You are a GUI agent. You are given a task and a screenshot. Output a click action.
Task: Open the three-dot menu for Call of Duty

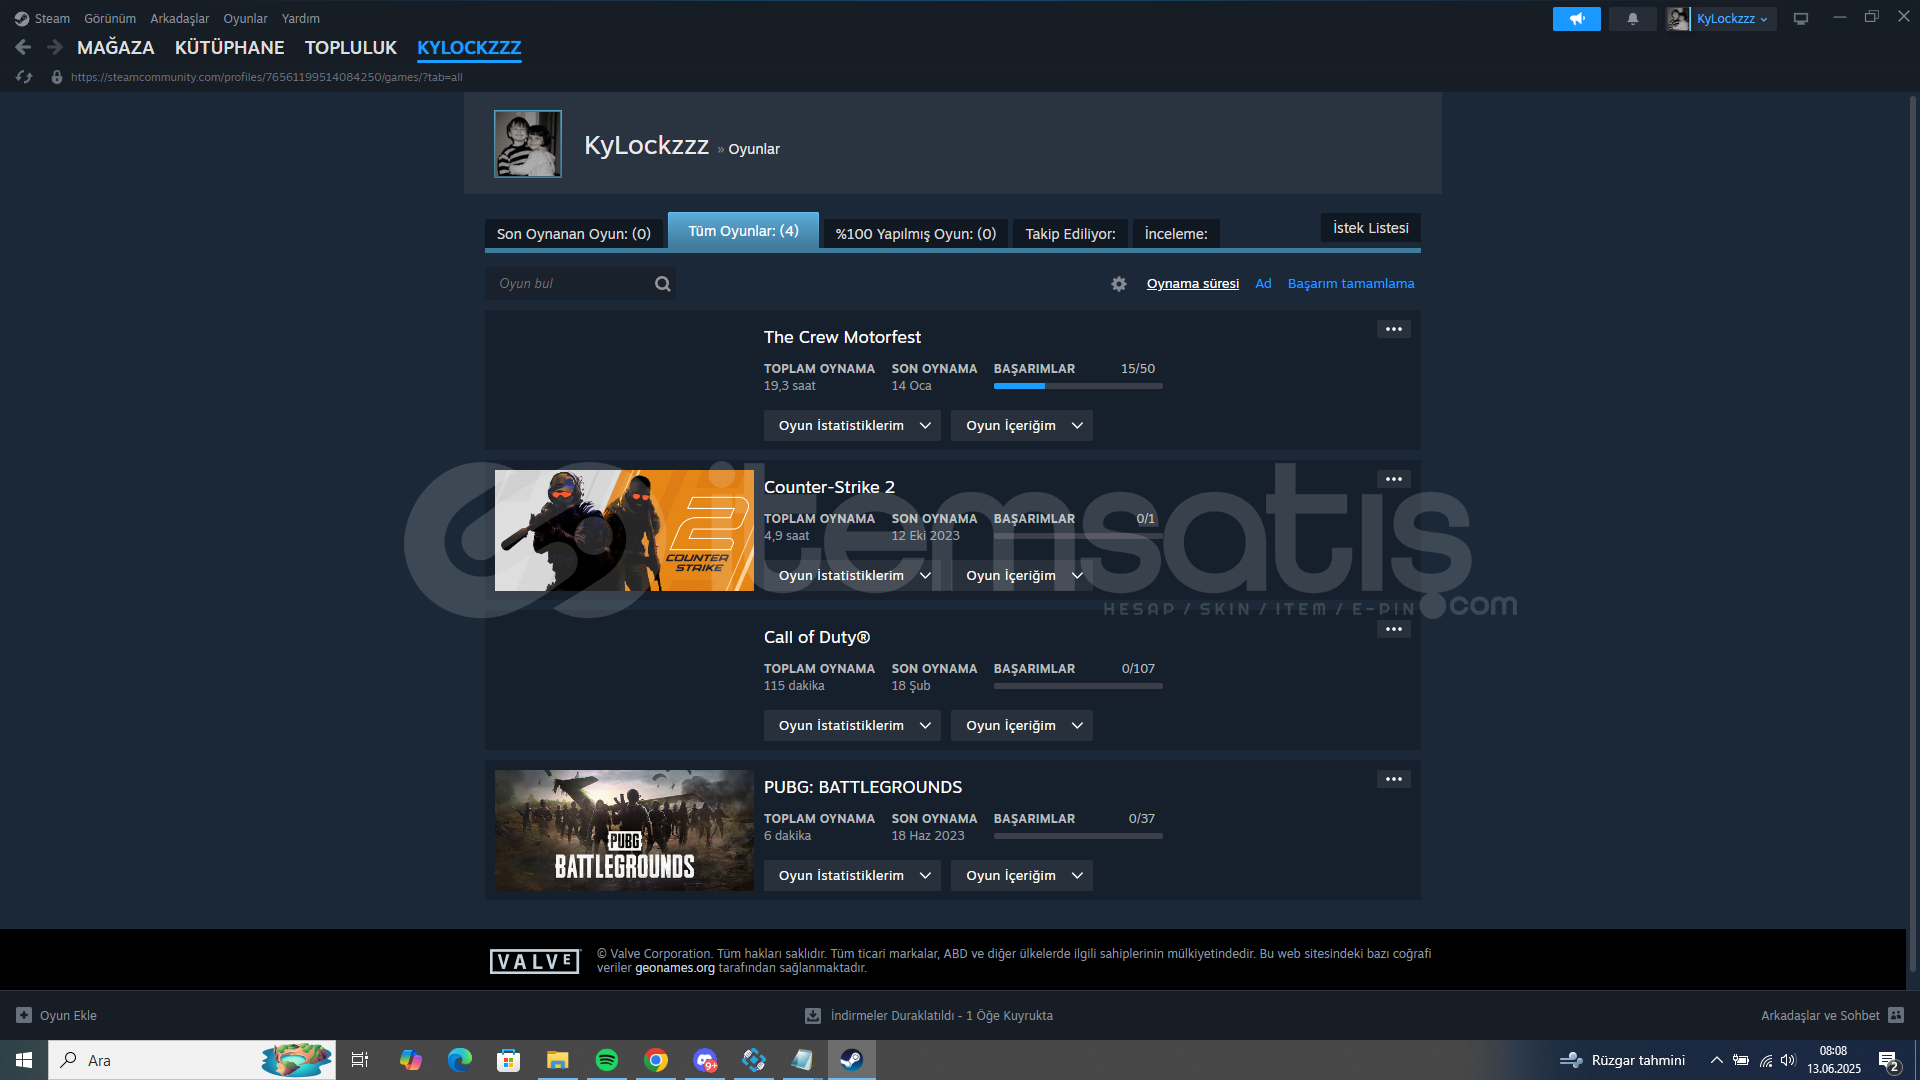click(x=1394, y=629)
